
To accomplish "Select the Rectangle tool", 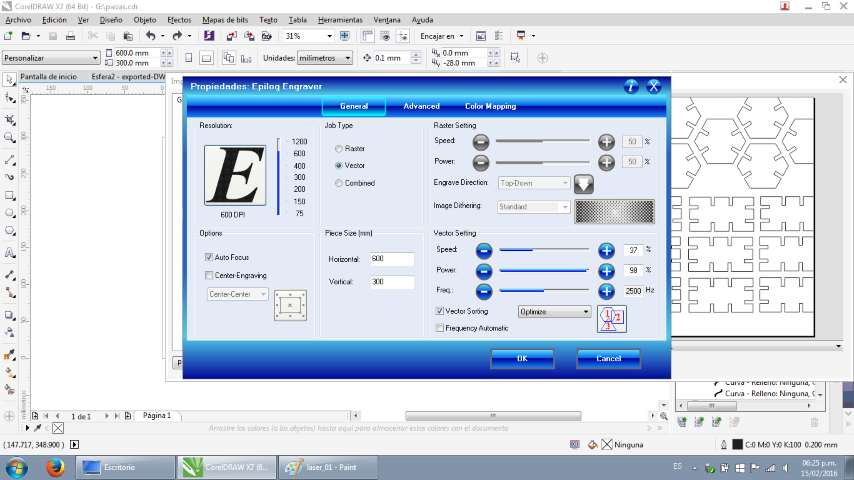I will point(9,195).
